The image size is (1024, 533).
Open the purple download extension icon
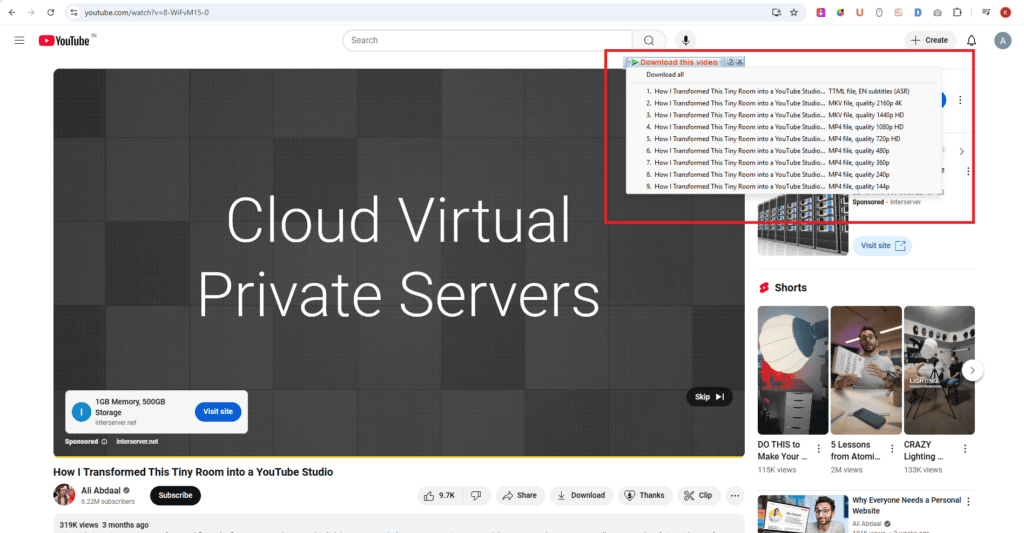[821, 12]
